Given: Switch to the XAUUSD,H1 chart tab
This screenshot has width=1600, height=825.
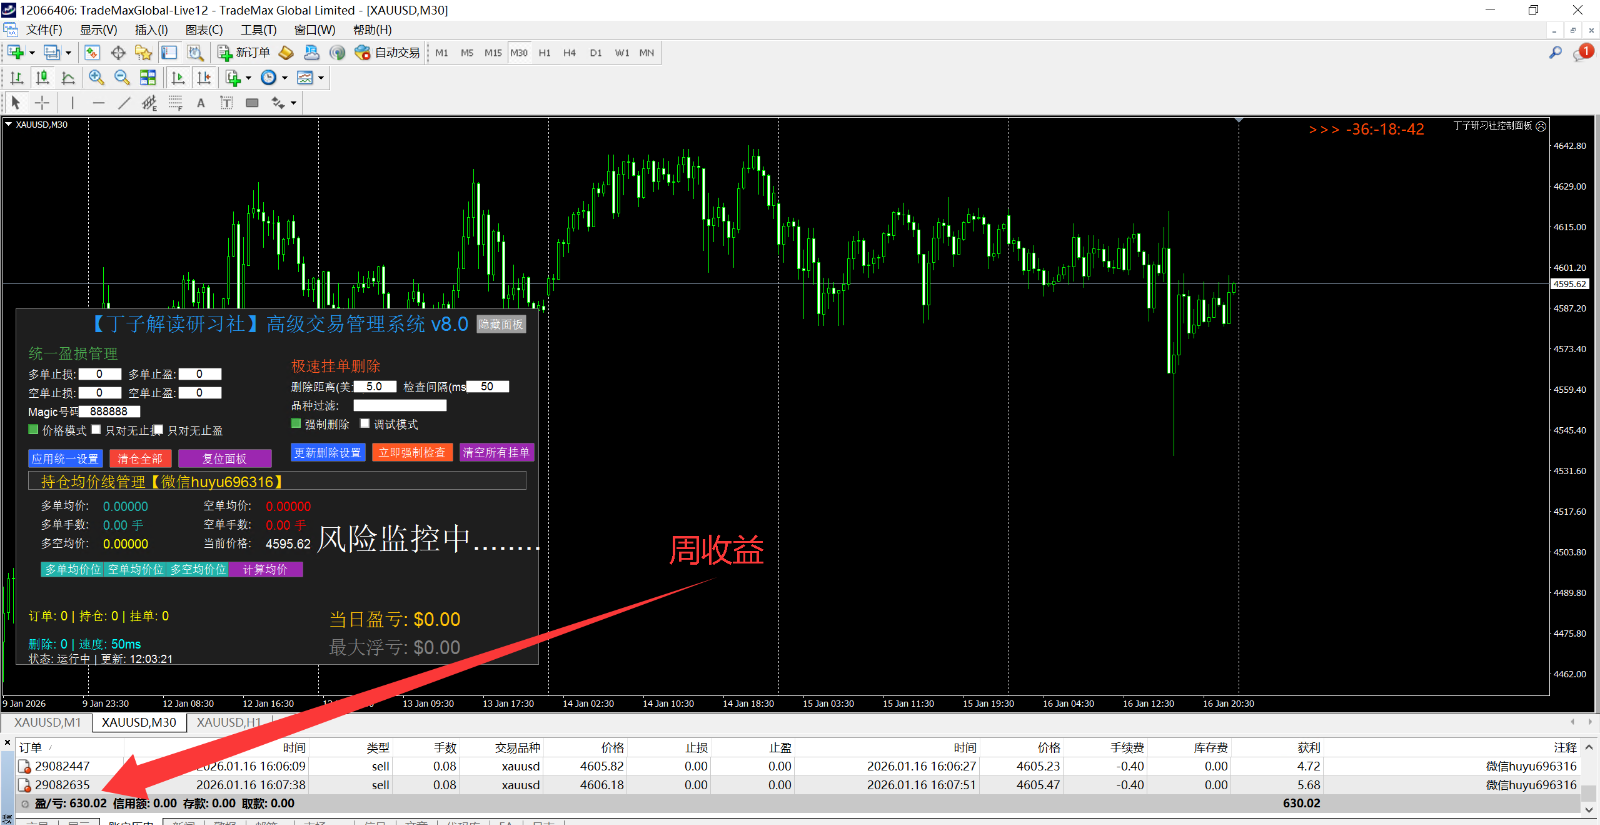Looking at the screenshot, I should tap(229, 722).
